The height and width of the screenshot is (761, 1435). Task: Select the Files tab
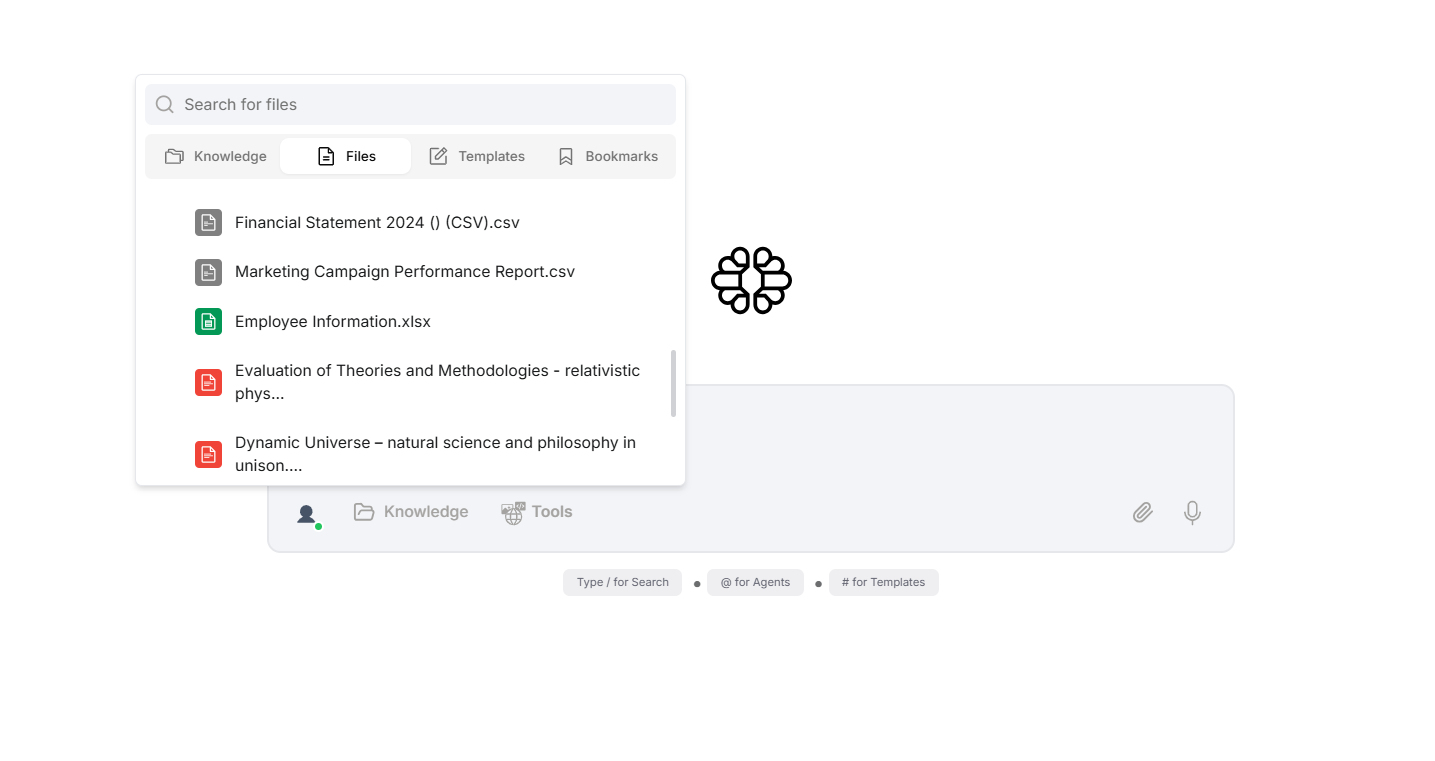(346, 156)
